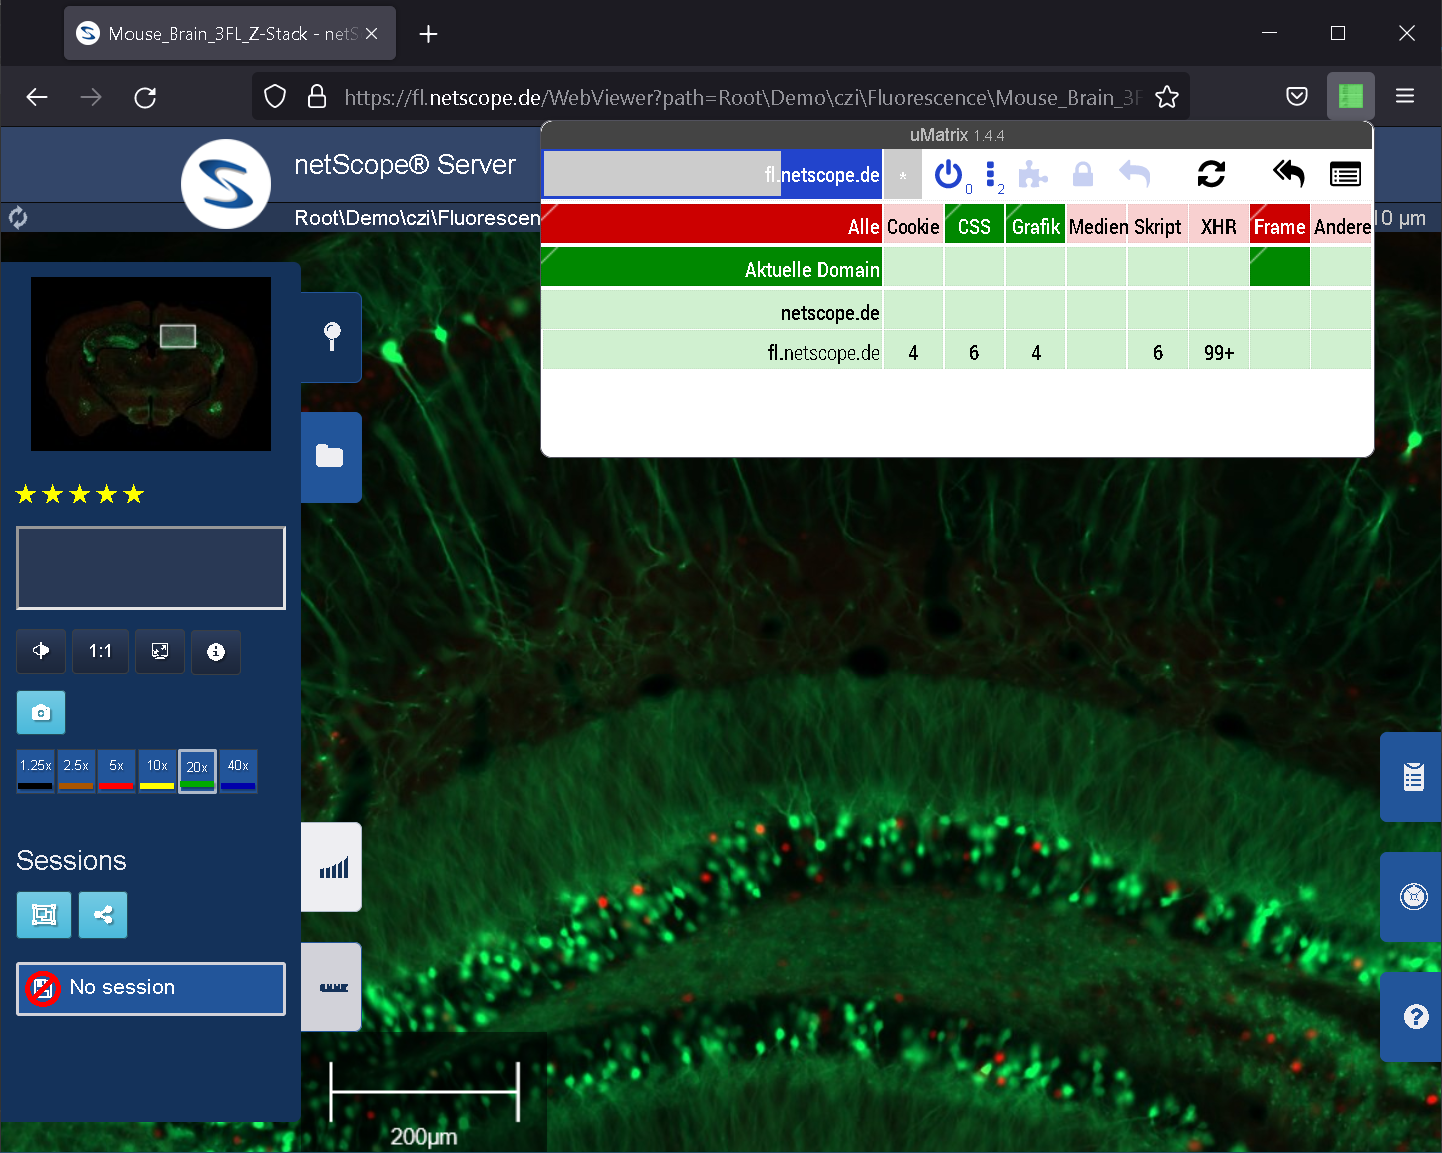
Task: Open the signal bars side tab
Action: pos(332,867)
